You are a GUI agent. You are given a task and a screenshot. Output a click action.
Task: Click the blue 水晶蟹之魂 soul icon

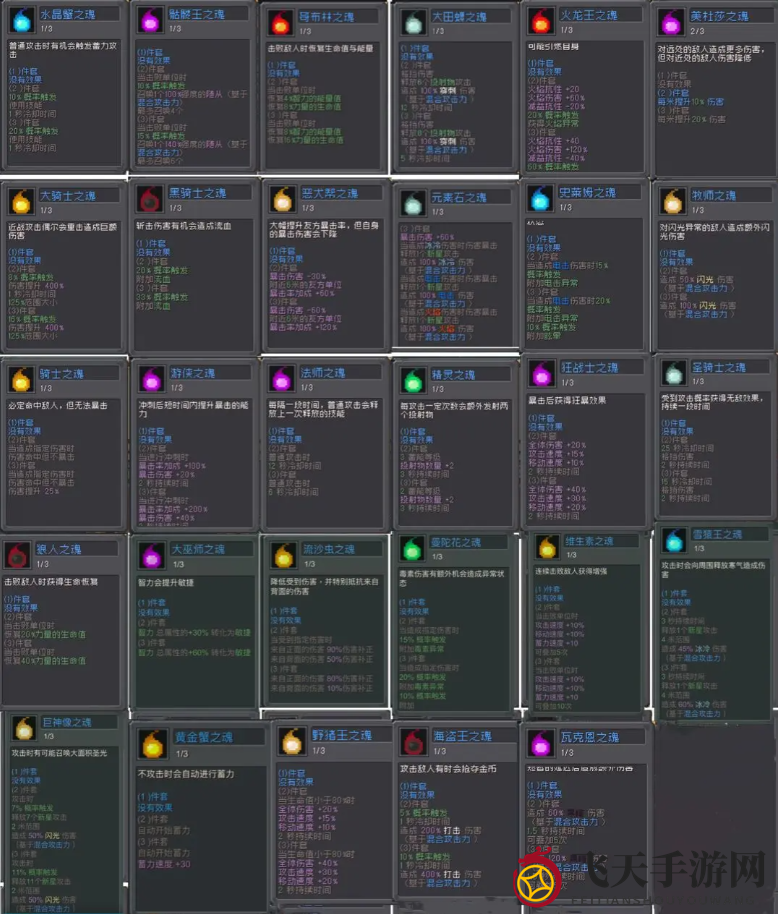point(22,21)
